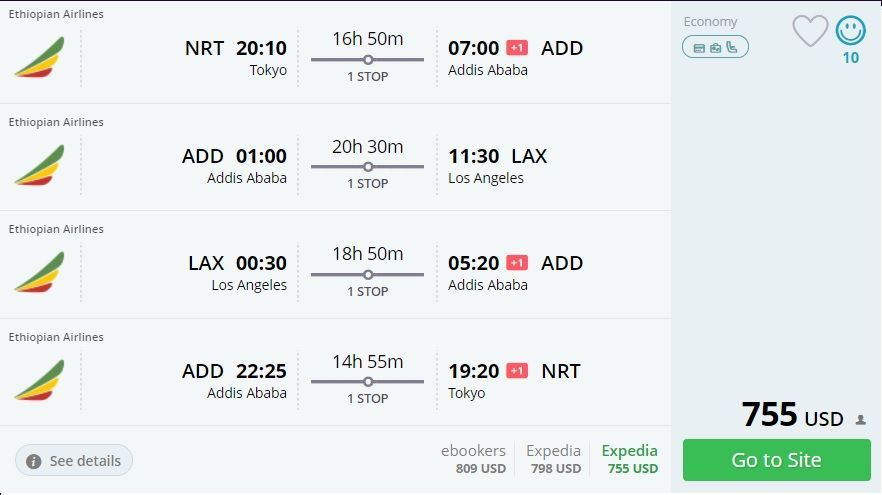Click the stop marker on the 18h 50m flight
Screen dimensions: 882x495
click(368, 275)
